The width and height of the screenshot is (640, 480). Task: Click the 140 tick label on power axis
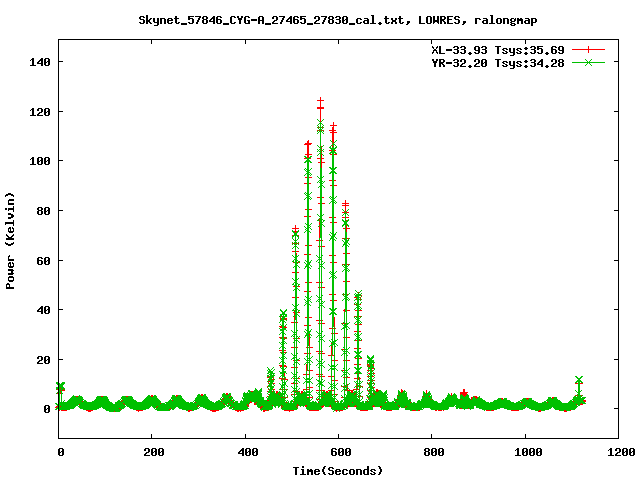click(x=40, y=62)
